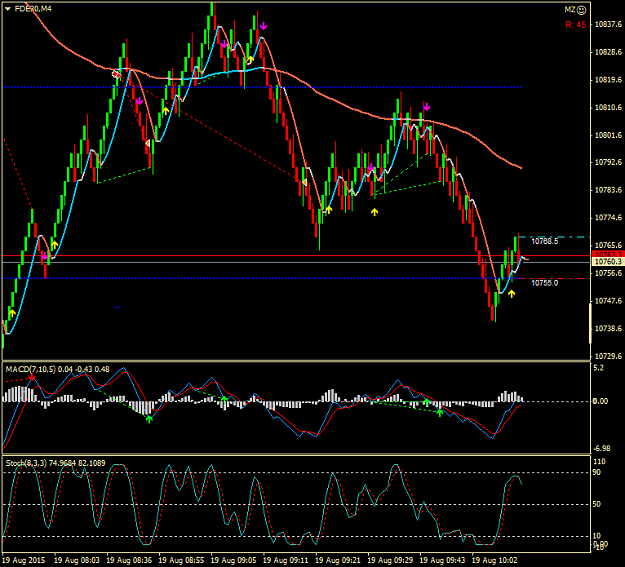Click the red 10762.3 price level tag
The image size is (625, 567).
(608, 254)
